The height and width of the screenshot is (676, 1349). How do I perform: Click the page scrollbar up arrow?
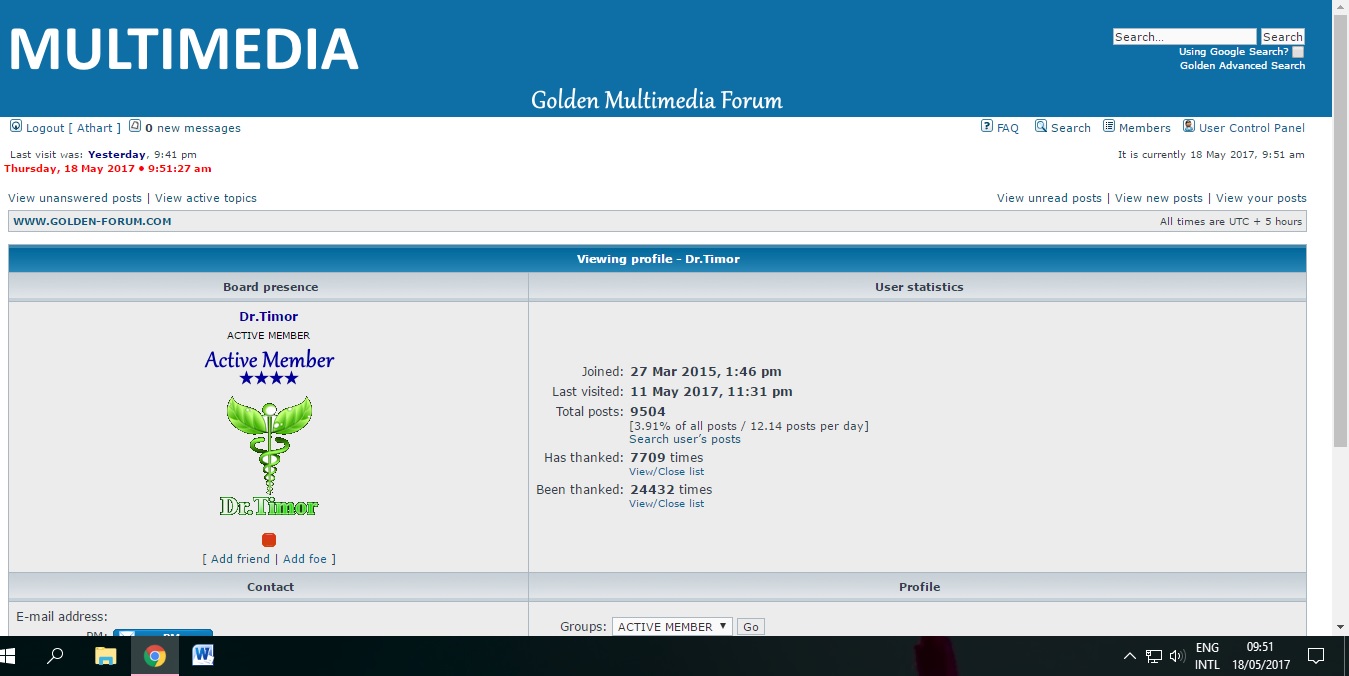pyautogui.click(x=1340, y=8)
